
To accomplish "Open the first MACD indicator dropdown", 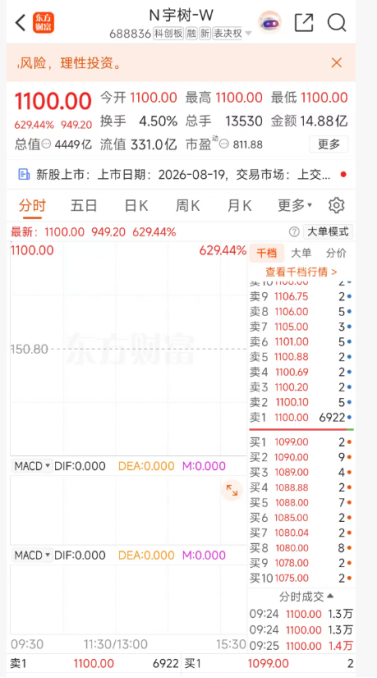I will pos(32,466).
